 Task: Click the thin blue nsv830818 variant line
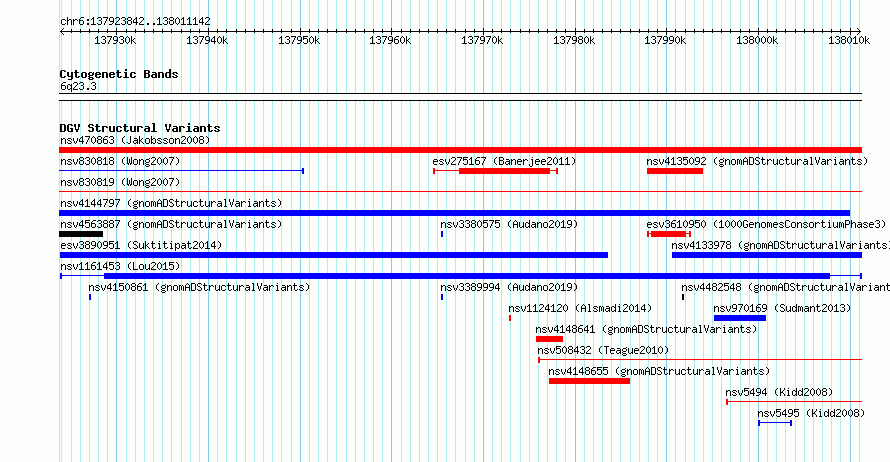coord(182,171)
